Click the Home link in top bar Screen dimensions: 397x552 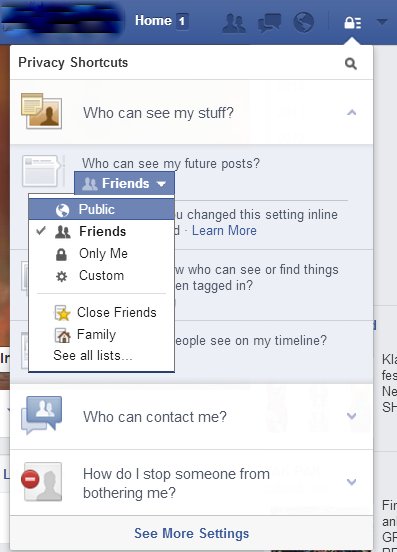153,20
